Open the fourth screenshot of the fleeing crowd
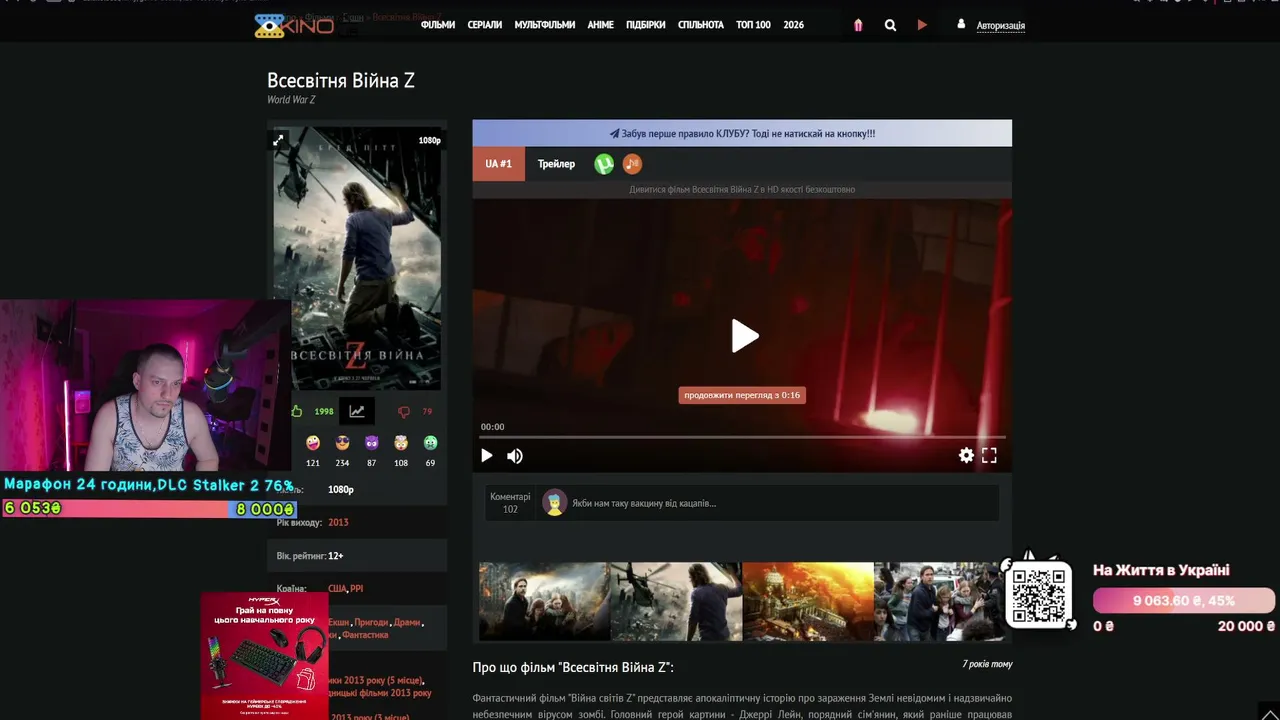The height and width of the screenshot is (720, 1280). [939, 601]
